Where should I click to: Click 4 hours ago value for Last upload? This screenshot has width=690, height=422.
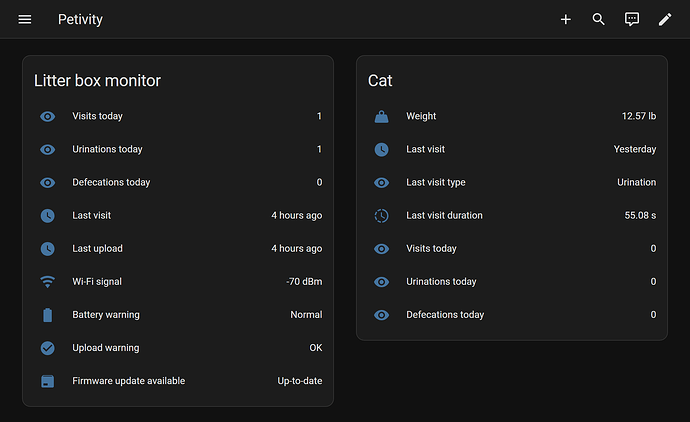click(x=297, y=249)
